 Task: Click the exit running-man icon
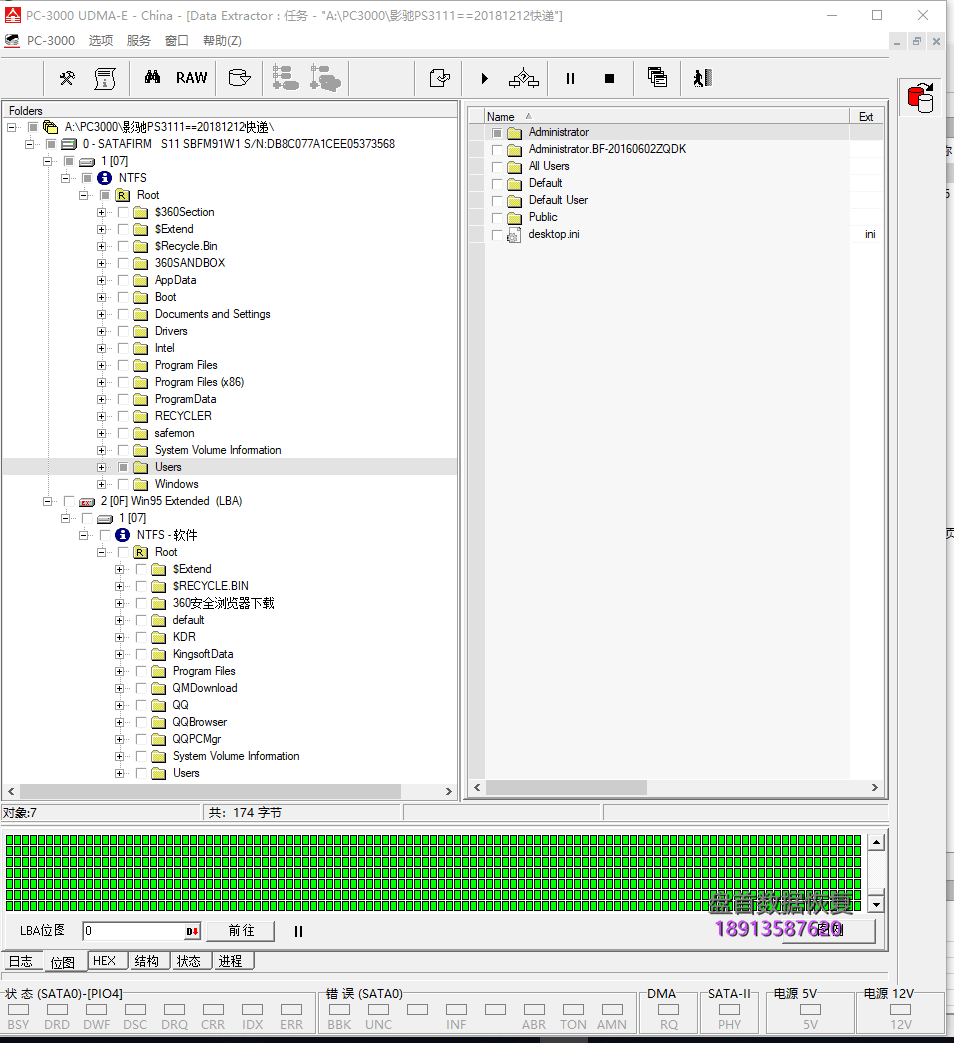click(703, 78)
